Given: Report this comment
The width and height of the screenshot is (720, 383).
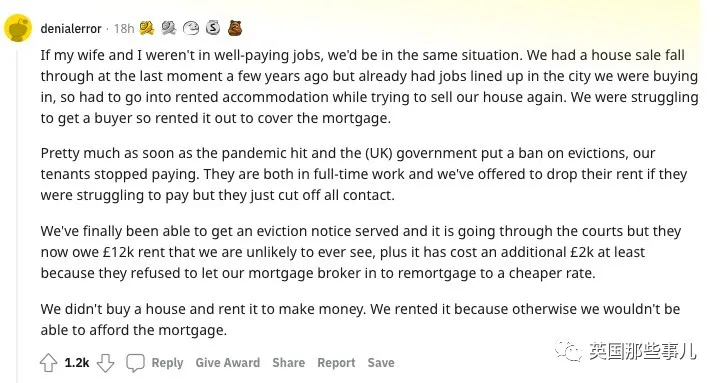Looking at the screenshot, I should click(336, 363).
